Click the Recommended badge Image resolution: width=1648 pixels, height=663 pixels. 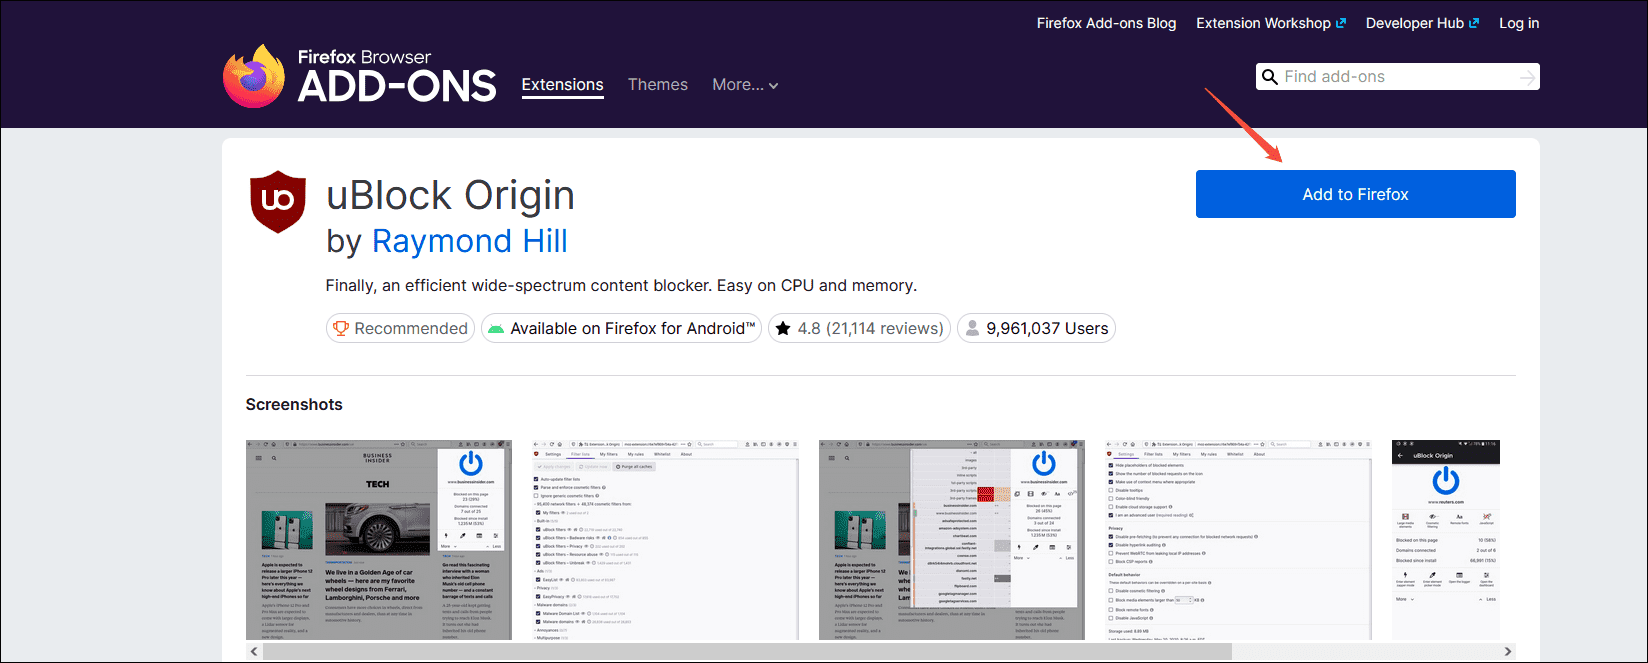point(401,328)
